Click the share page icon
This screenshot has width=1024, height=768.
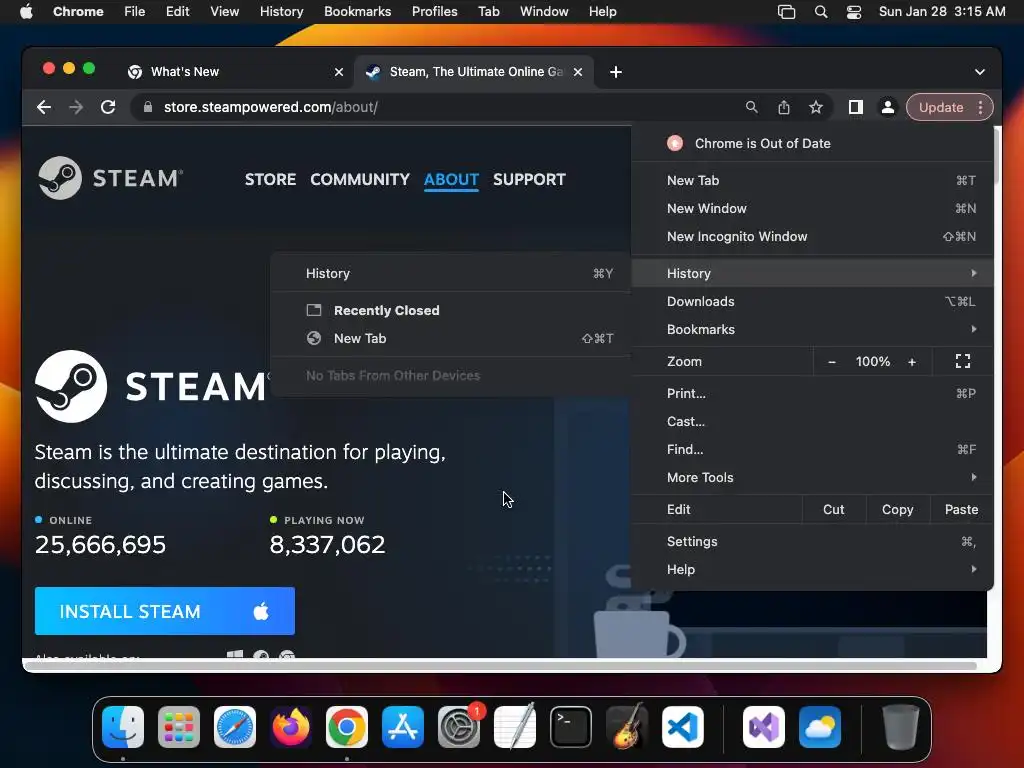[x=784, y=107]
